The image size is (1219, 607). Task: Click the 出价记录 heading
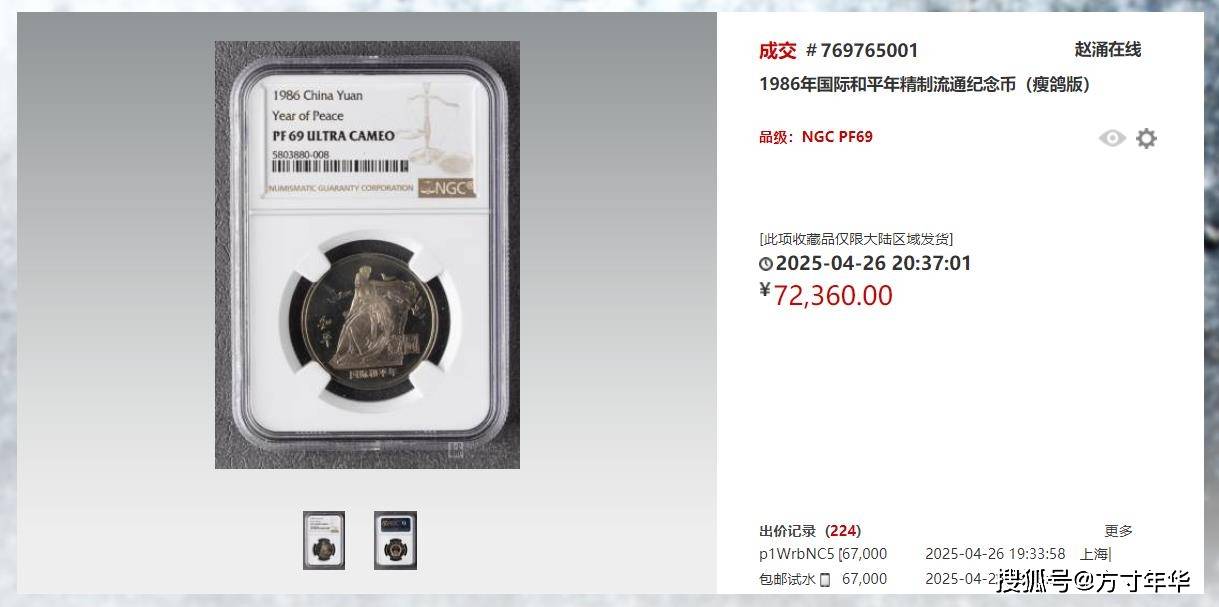[787, 531]
